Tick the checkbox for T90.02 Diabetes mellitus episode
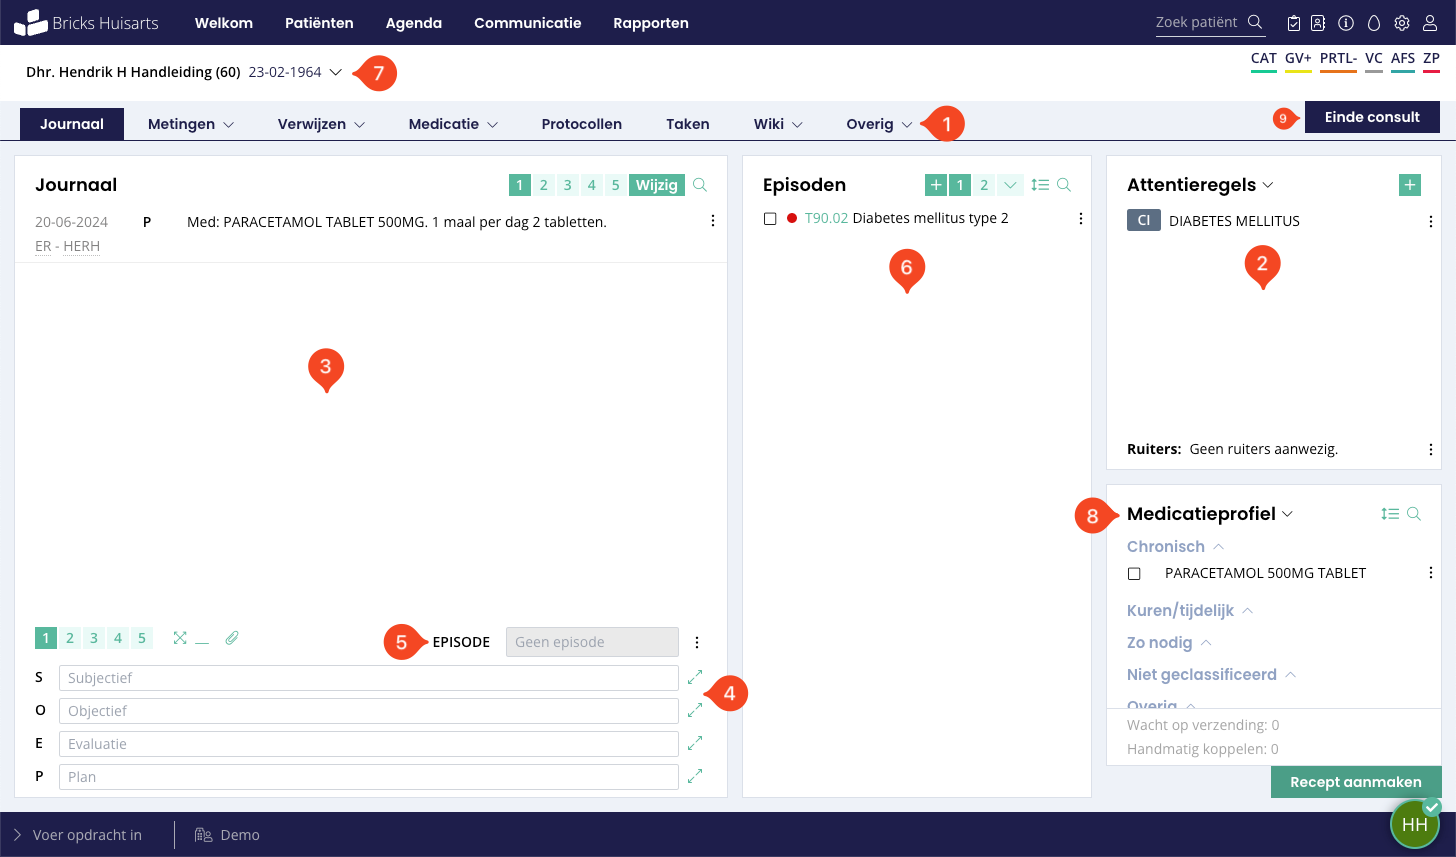The width and height of the screenshot is (1456, 857). (770, 219)
